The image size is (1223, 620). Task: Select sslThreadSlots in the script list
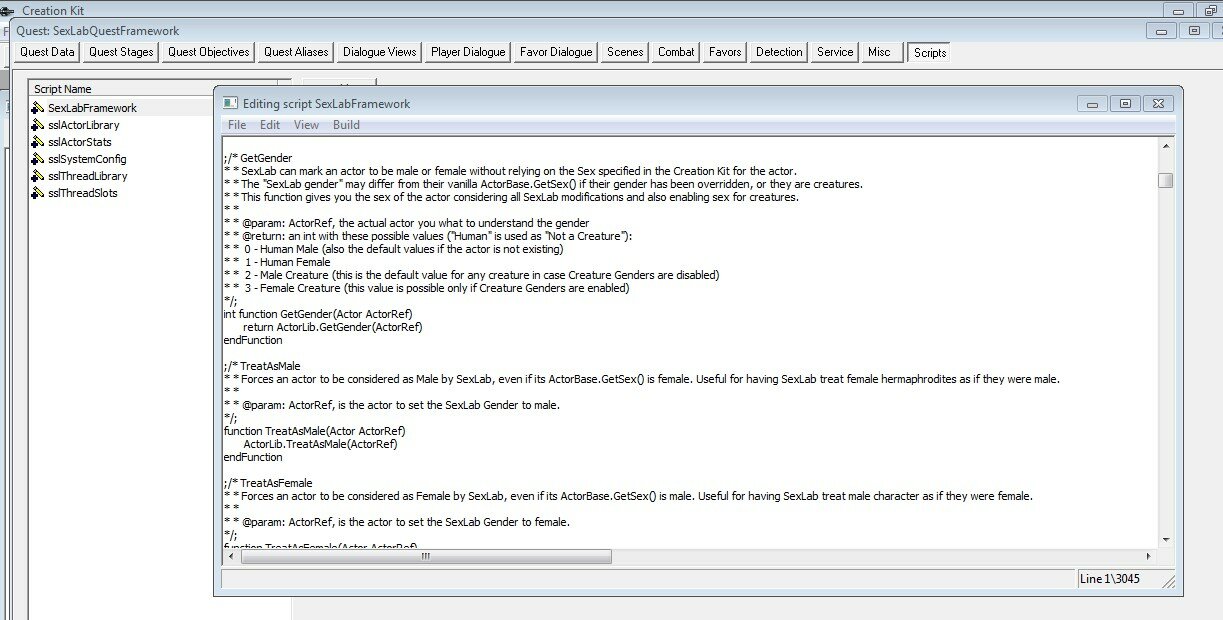pos(83,193)
